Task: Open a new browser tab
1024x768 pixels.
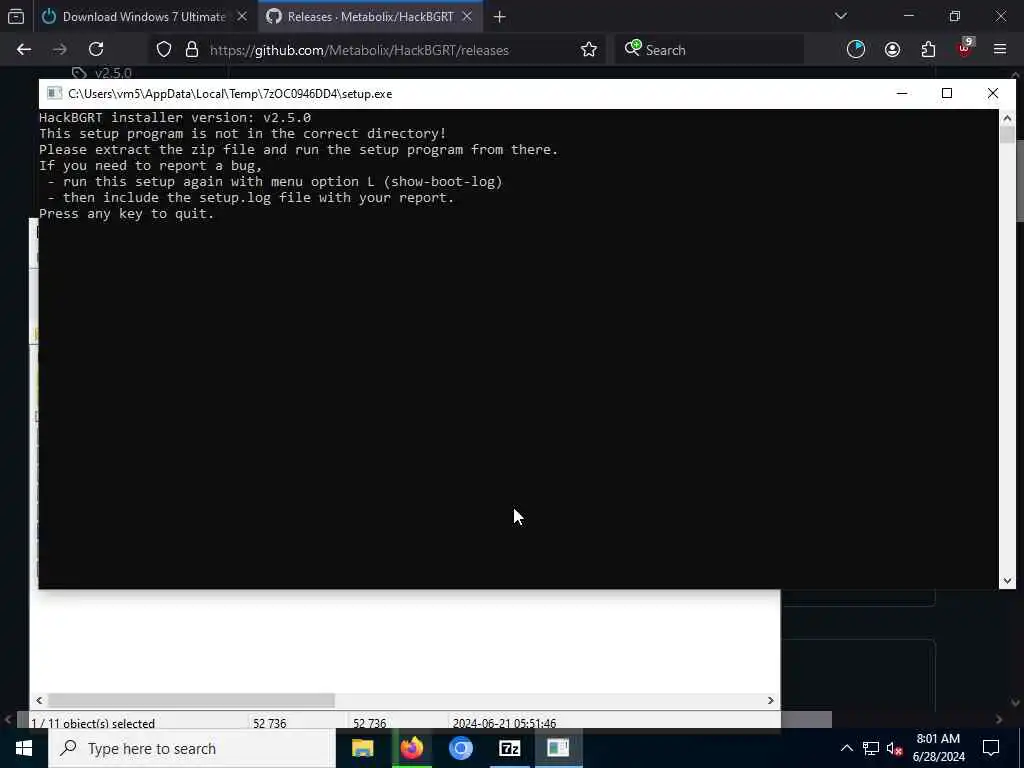Action: point(500,17)
